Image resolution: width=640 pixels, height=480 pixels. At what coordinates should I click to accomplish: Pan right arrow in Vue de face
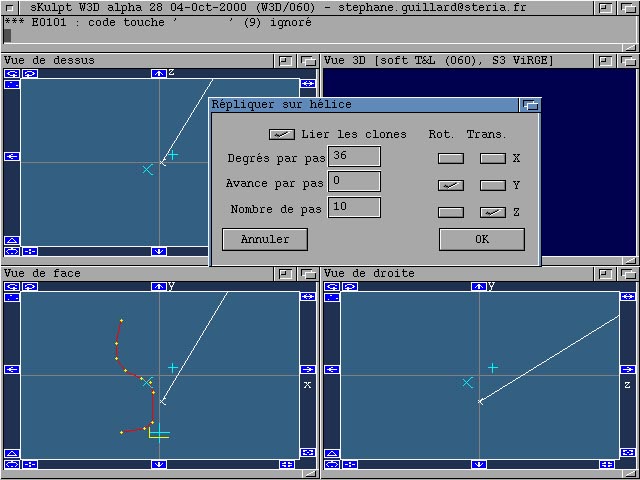(x=308, y=369)
